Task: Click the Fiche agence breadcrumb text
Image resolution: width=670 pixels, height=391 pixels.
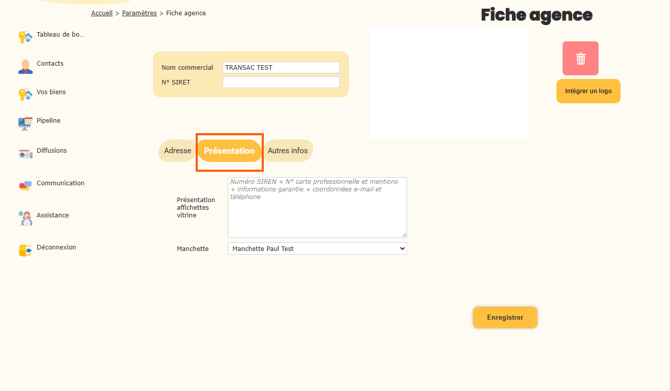Action: pyautogui.click(x=186, y=13)
